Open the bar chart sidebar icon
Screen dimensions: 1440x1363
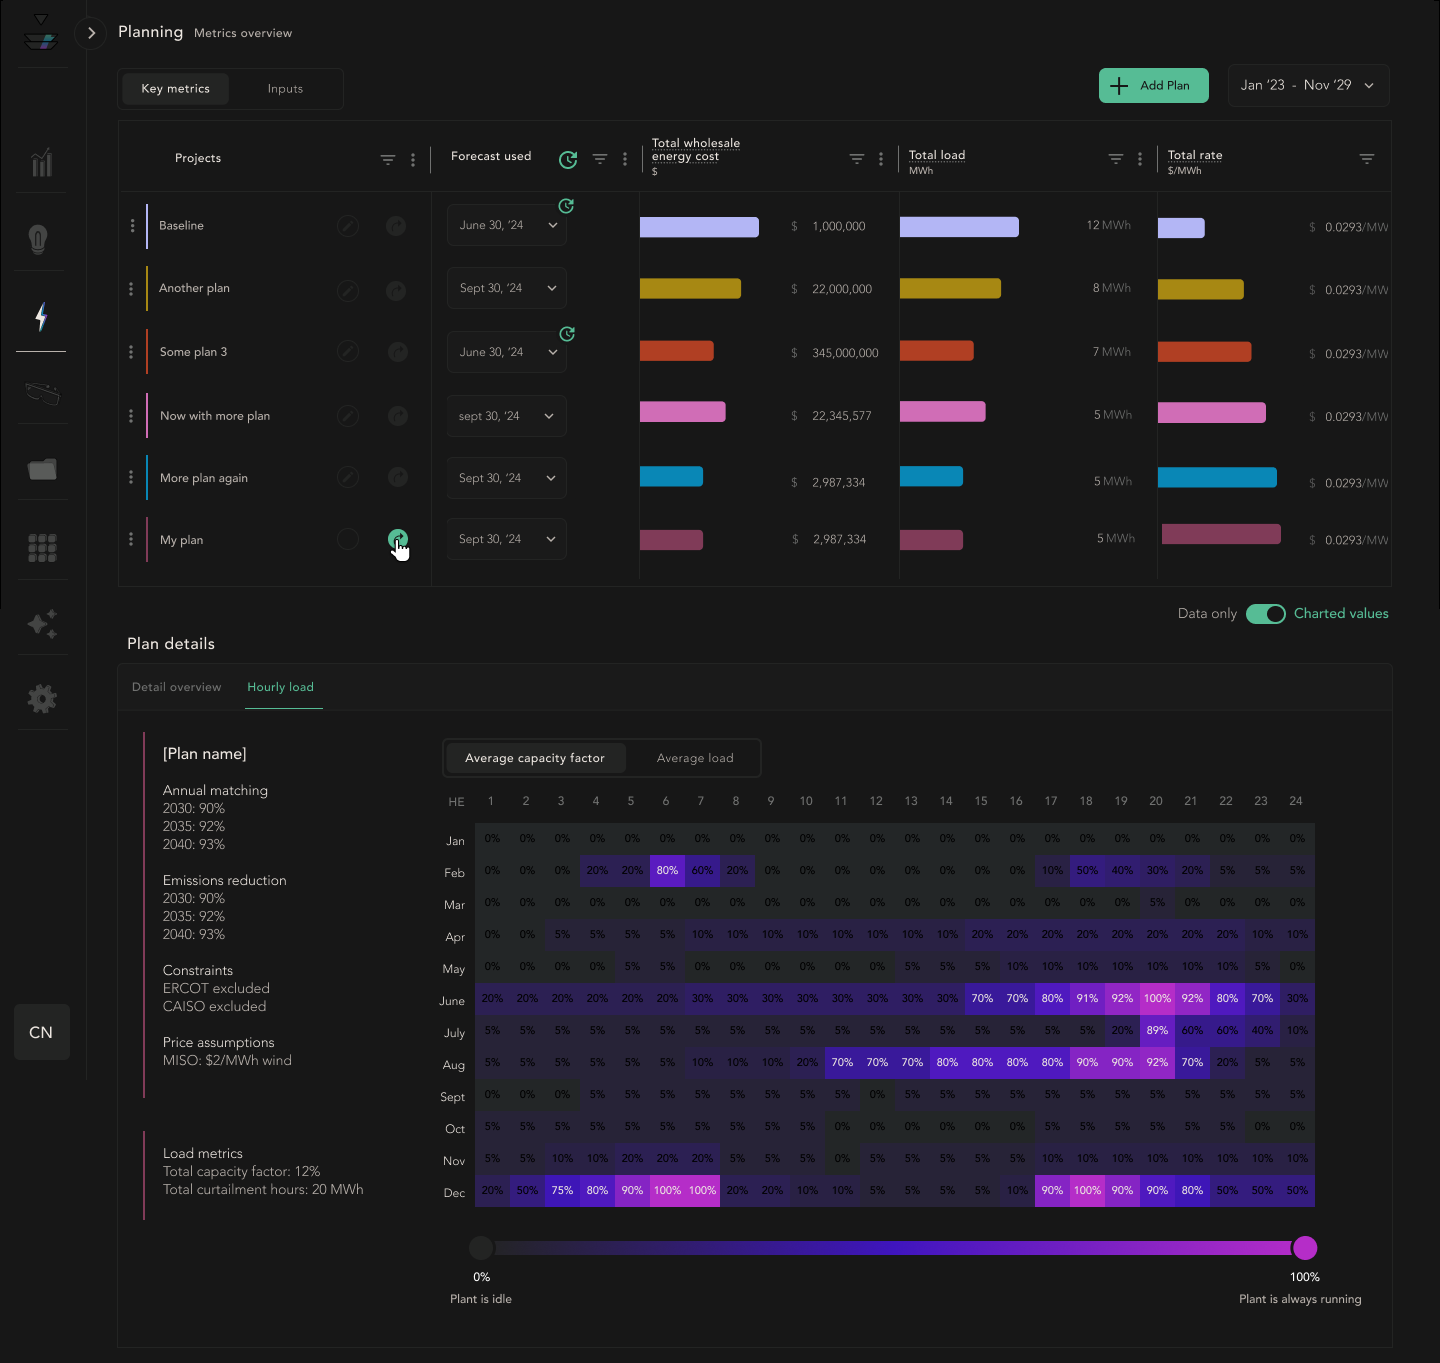coord(41,162)
